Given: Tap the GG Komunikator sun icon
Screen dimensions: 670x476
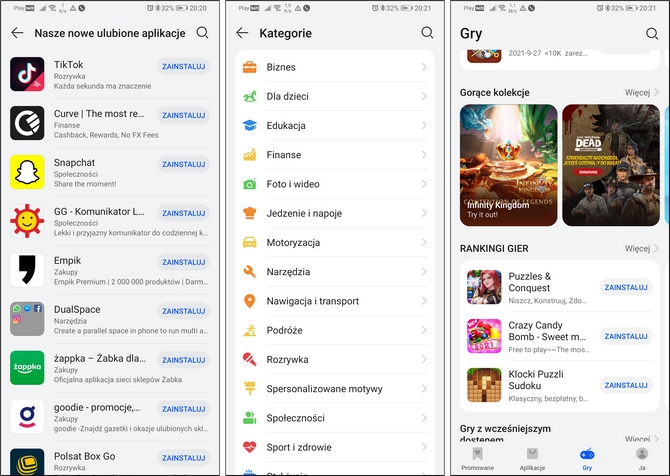Looking at the screenshot, I should (27, 221).
